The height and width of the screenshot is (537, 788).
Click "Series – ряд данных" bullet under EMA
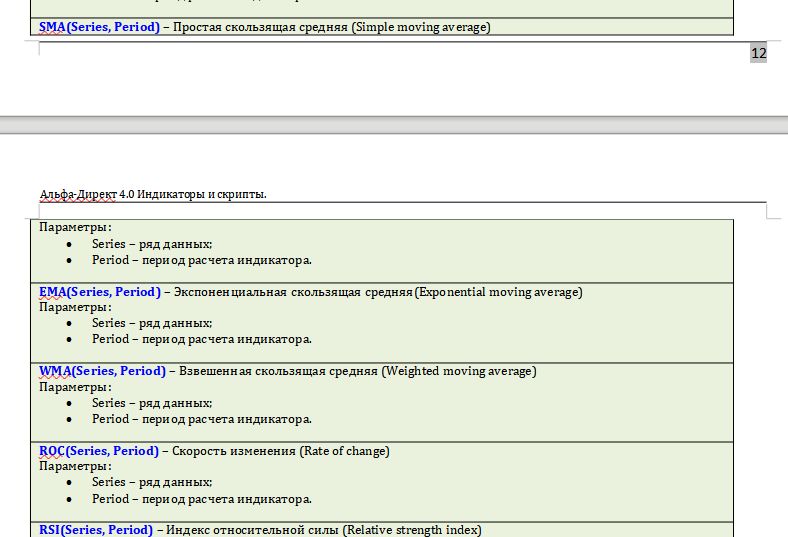tap(152, 323)
